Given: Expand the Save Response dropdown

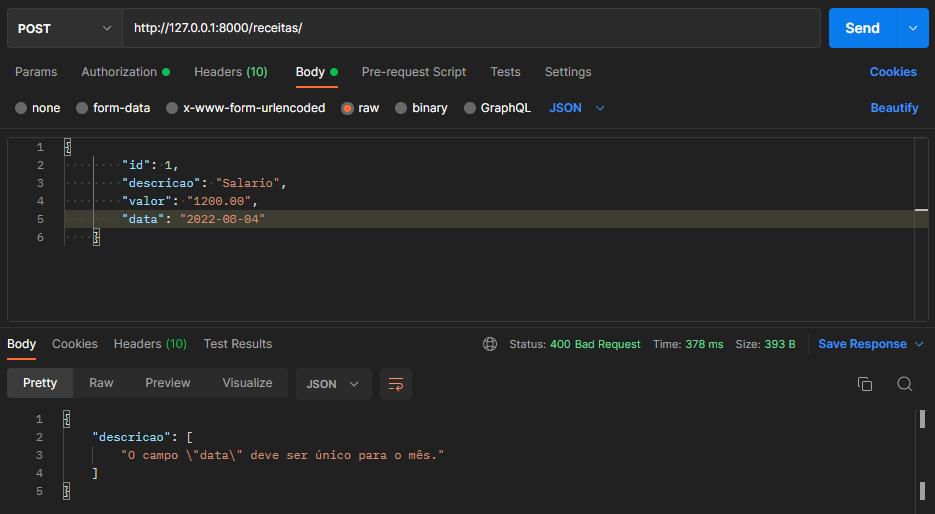Looking at the screenshot, I should pos(919,344).
